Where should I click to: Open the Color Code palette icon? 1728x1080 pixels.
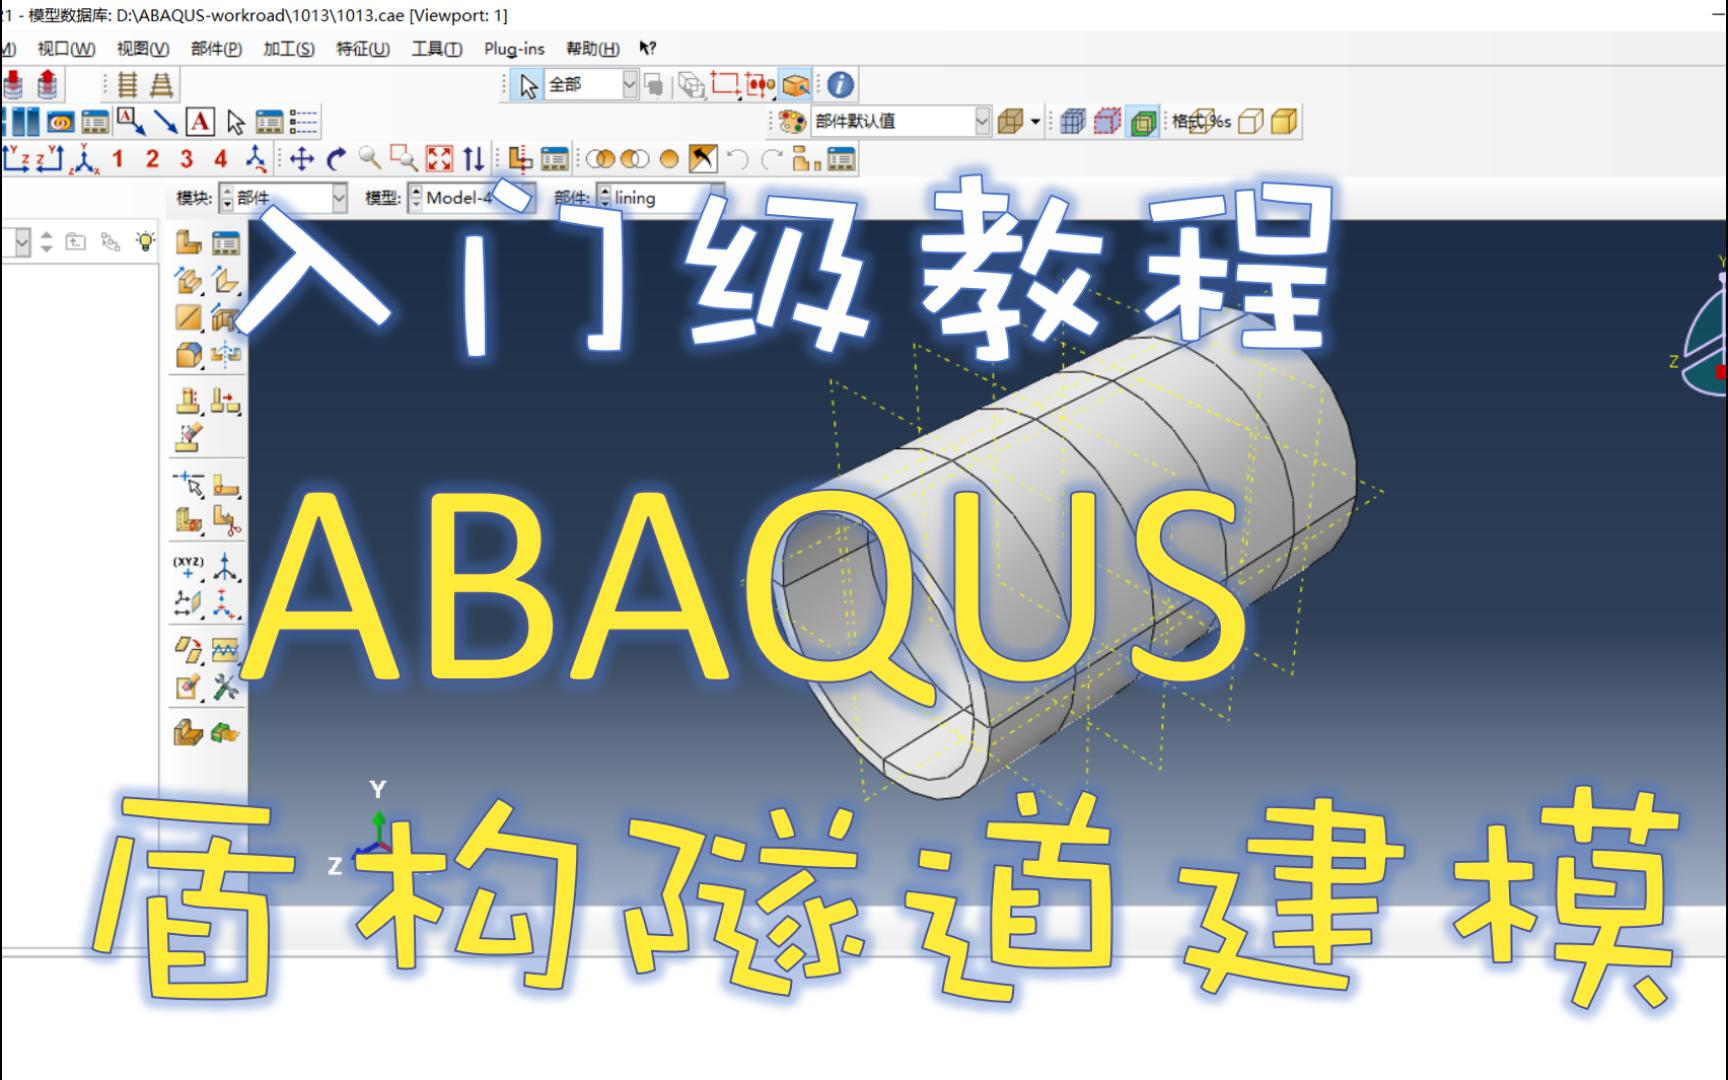click(793, 122)
